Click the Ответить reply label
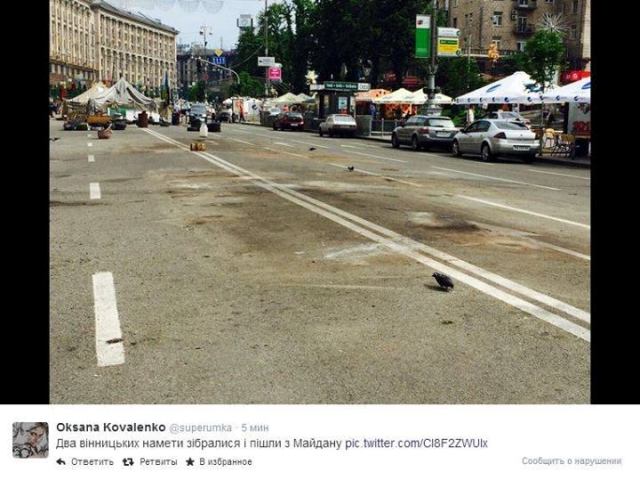The width and height of the screenshot is (640, 480). (x=92, y=462)
